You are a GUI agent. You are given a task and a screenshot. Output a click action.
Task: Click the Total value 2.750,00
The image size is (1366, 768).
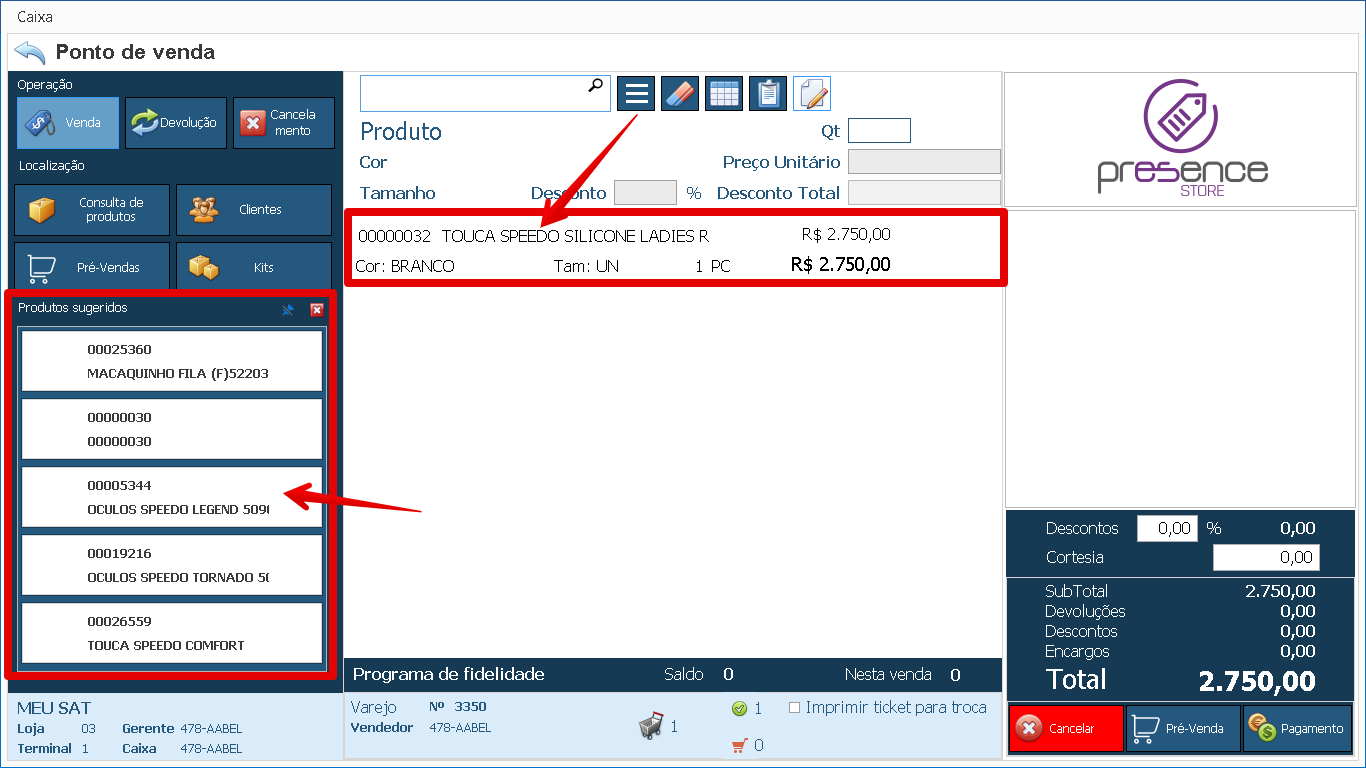(x=1257, y=682)
